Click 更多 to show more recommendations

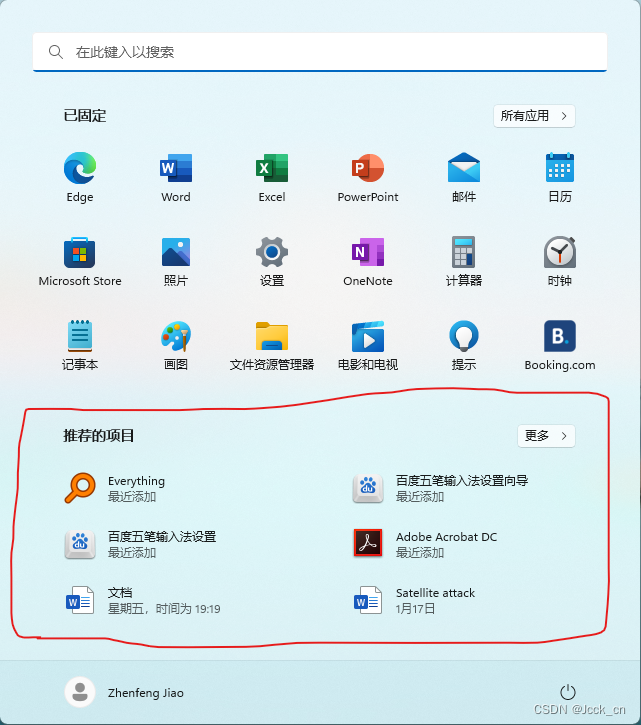pyautogui.click(x=546, y=436)
